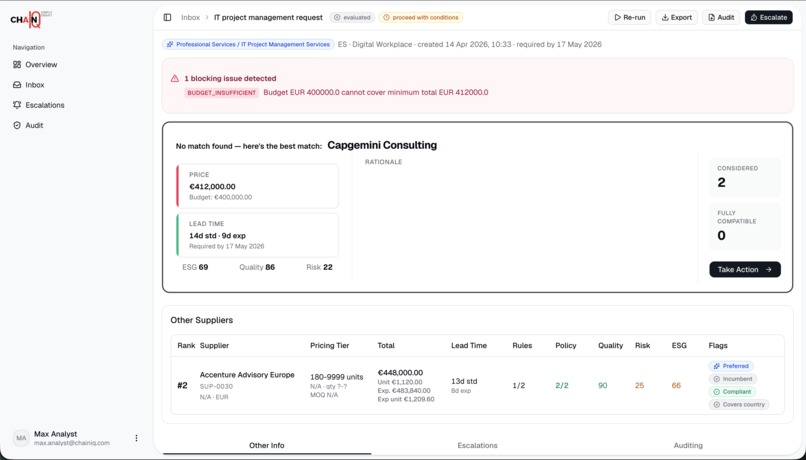Viewport: 806px width, 460px height.
Task: Click the Export button
Action: pos(676,17)
